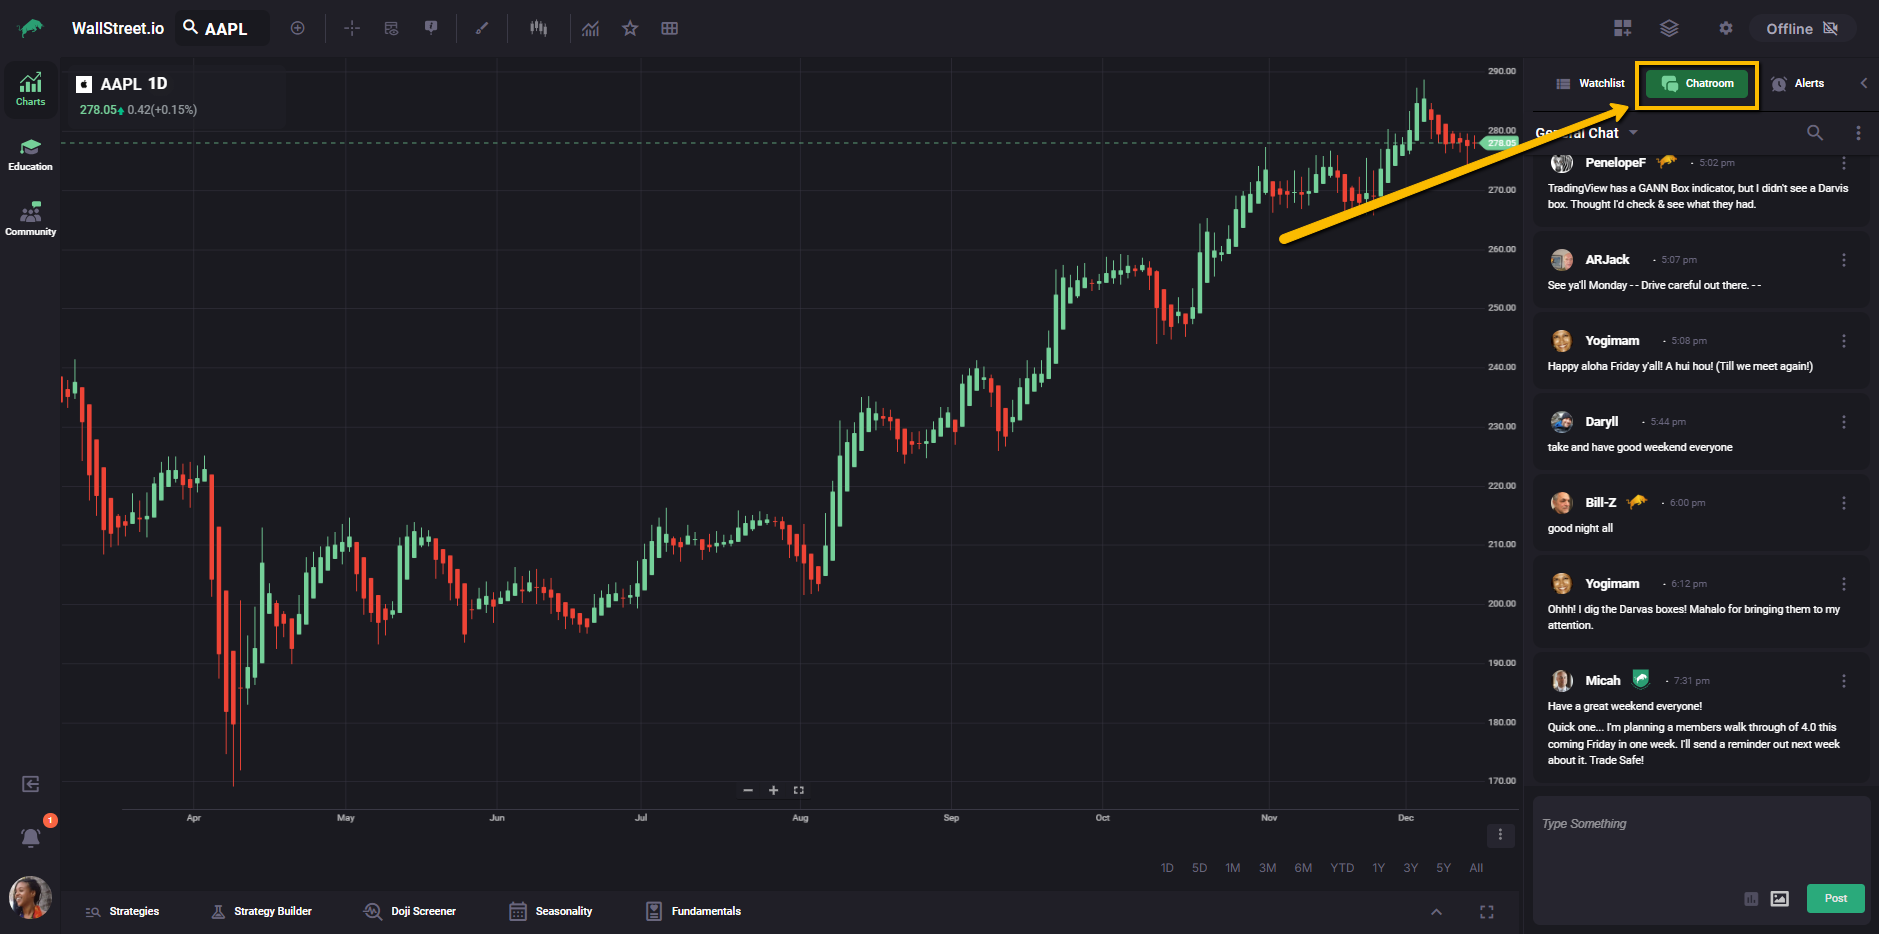
Task: Search chat with magnifier icon
Action: tap(1814, 133)
